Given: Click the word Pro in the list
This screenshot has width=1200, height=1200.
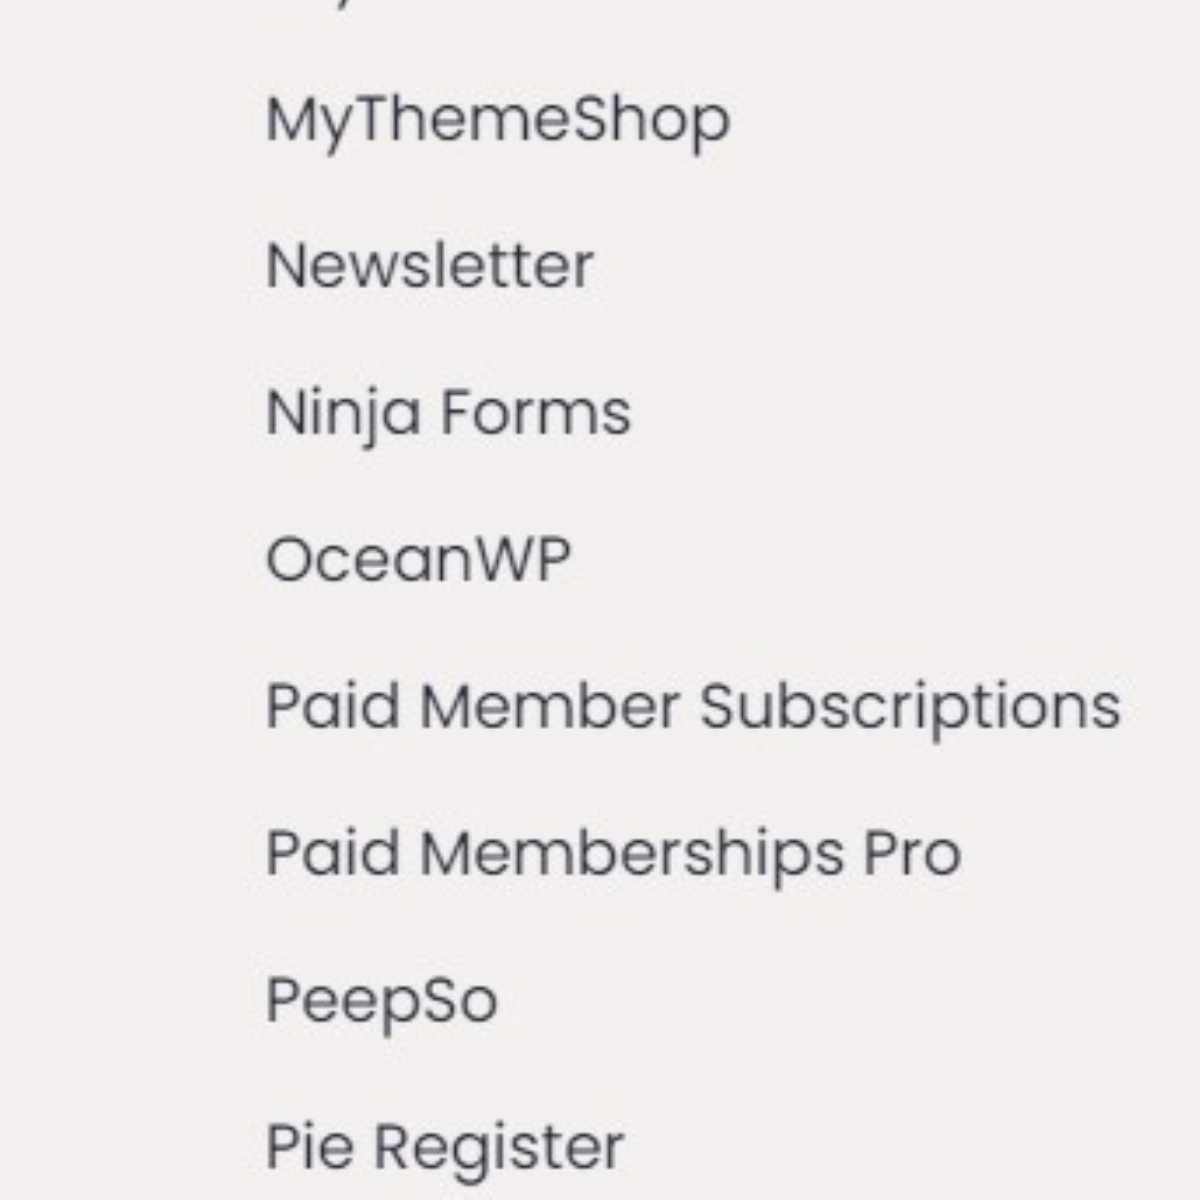Looking at the screenshot, I should point(911,854).
